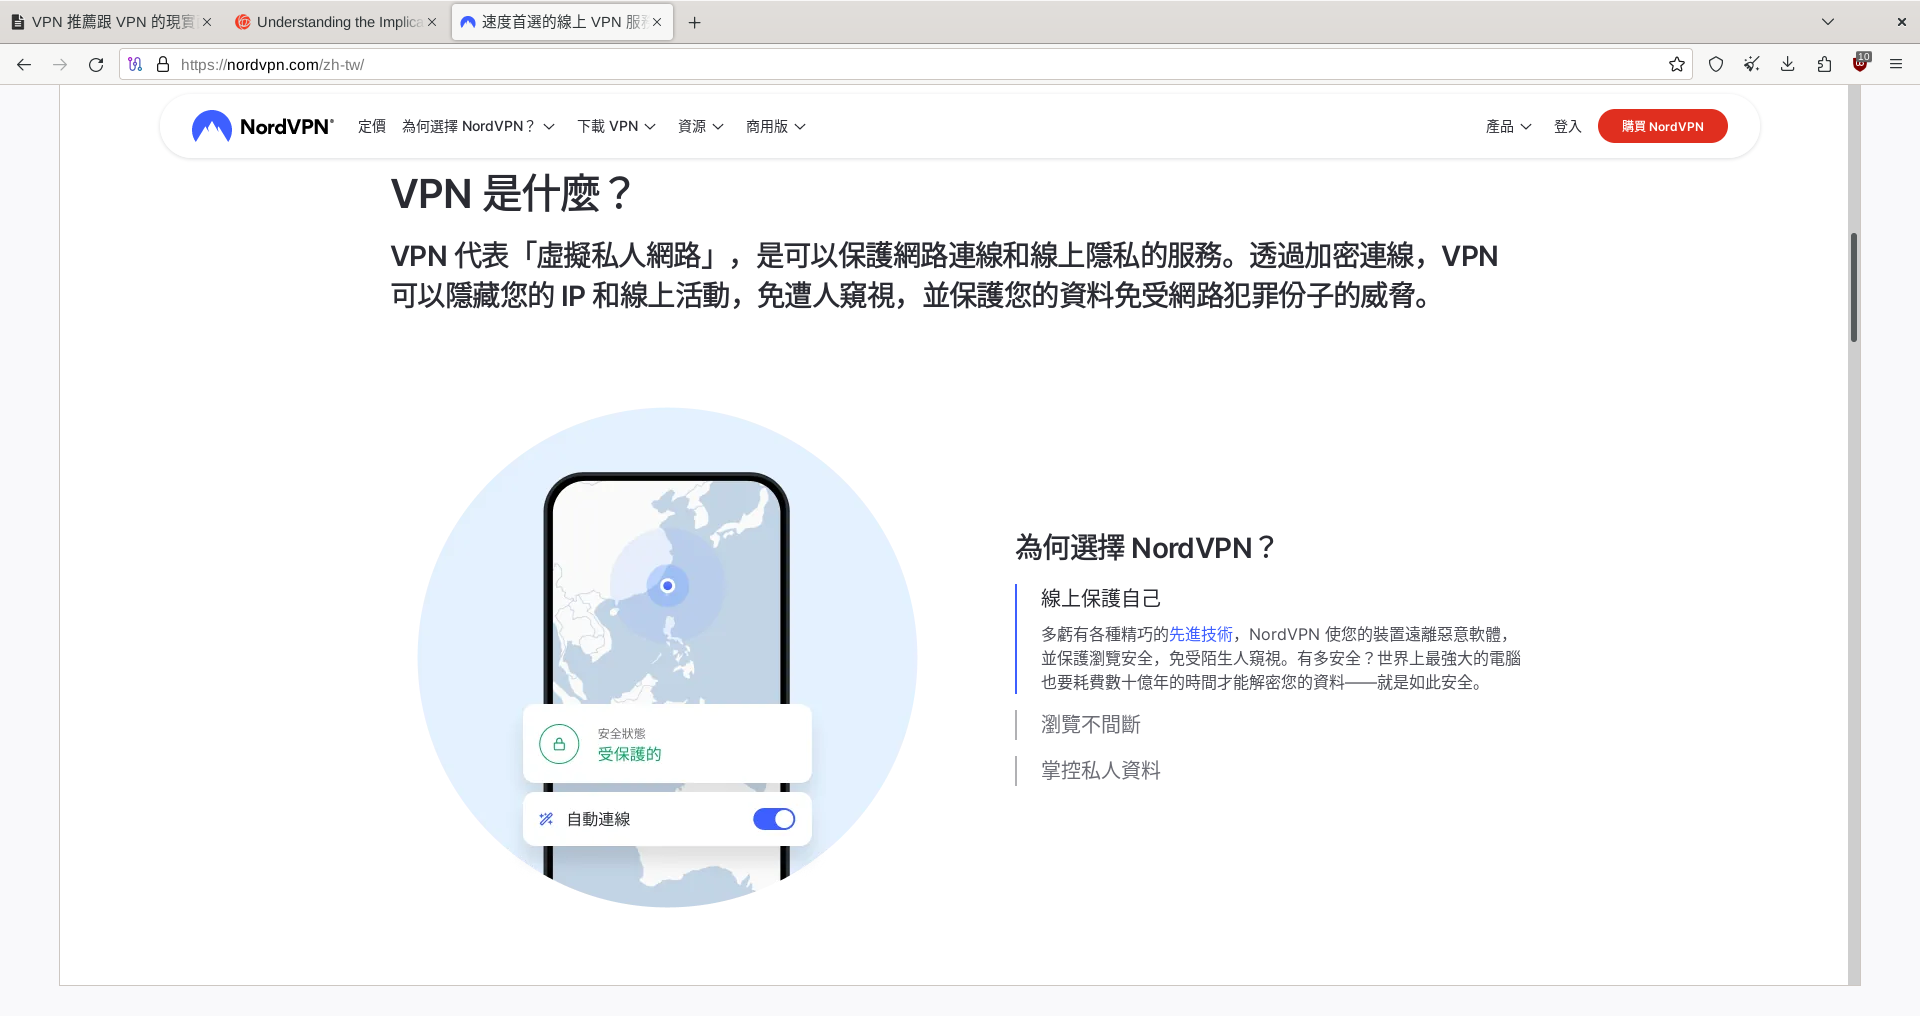The image size is (1920, 1016).
Task: Click the red shield extension with badge 10
Action: coord(1861,64)
